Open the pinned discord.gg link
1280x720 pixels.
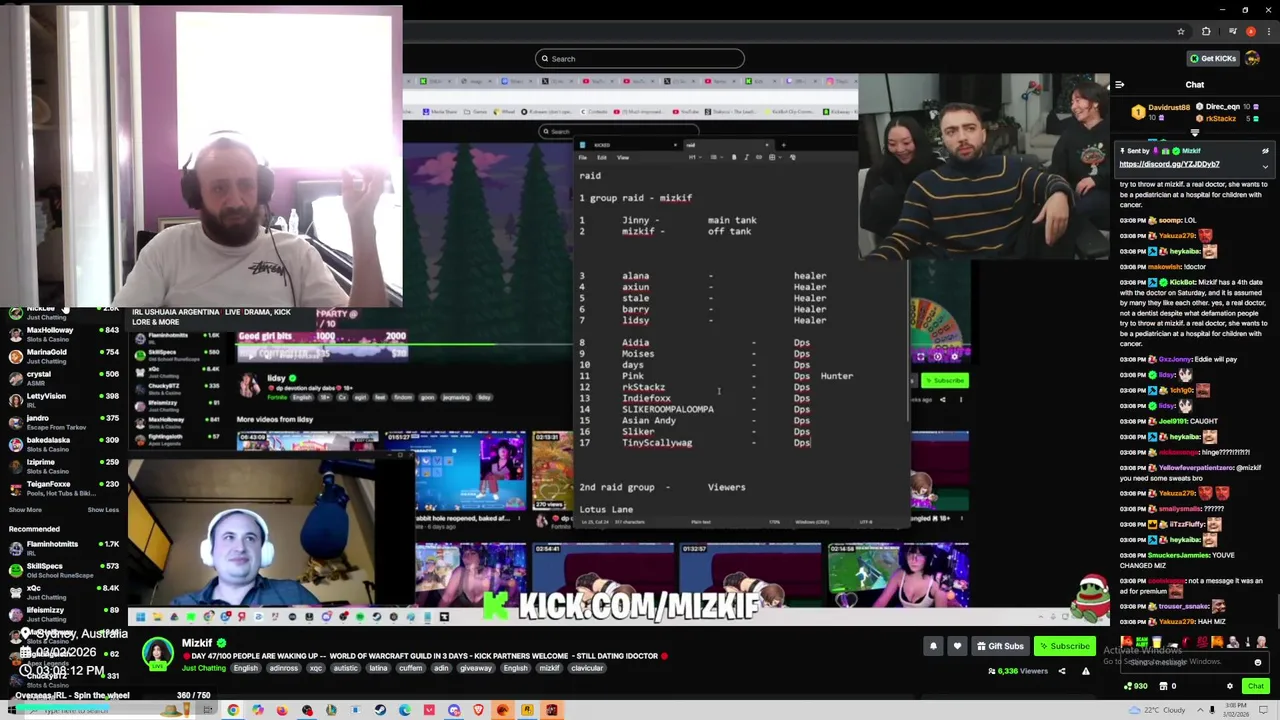coord(1169,164)
